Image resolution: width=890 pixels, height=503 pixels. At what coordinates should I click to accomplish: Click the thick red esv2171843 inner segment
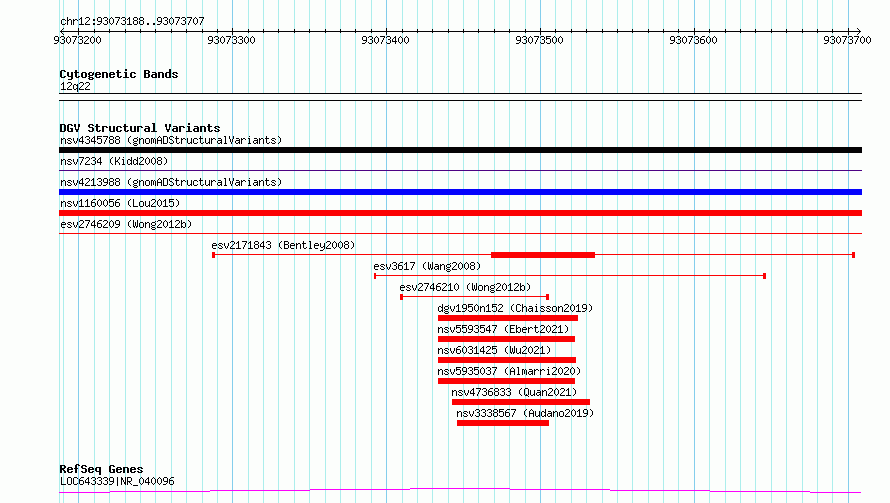[x=543, y=255]
